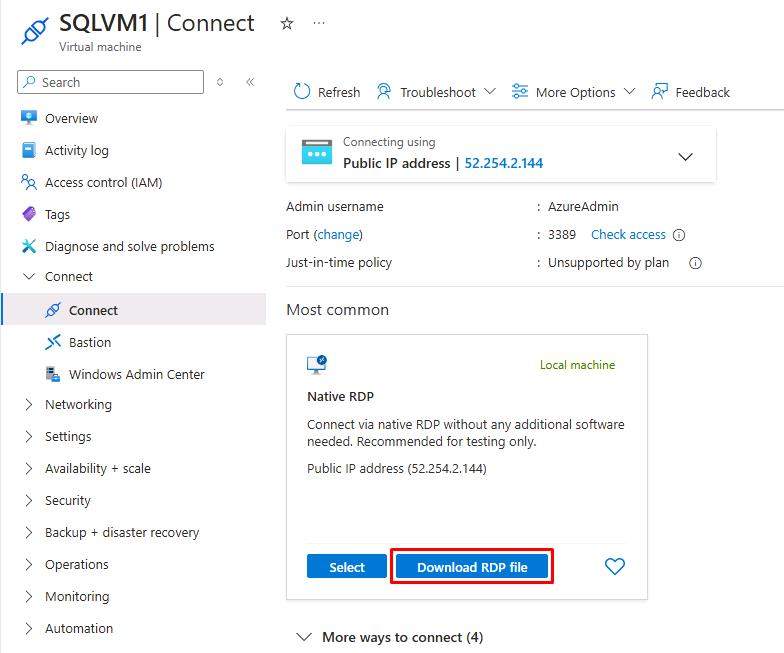Expand the Security section
784x653 pixels.
click(x=29, y=500)
